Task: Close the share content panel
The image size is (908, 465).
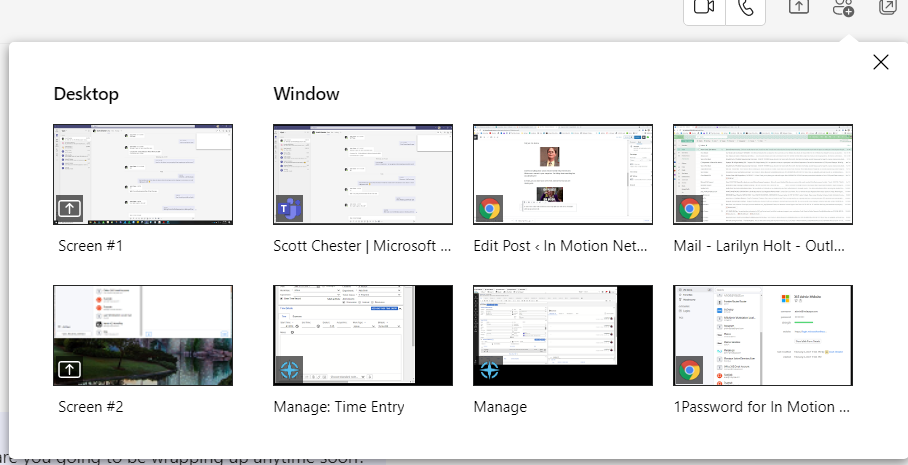Action: [880, 62]
